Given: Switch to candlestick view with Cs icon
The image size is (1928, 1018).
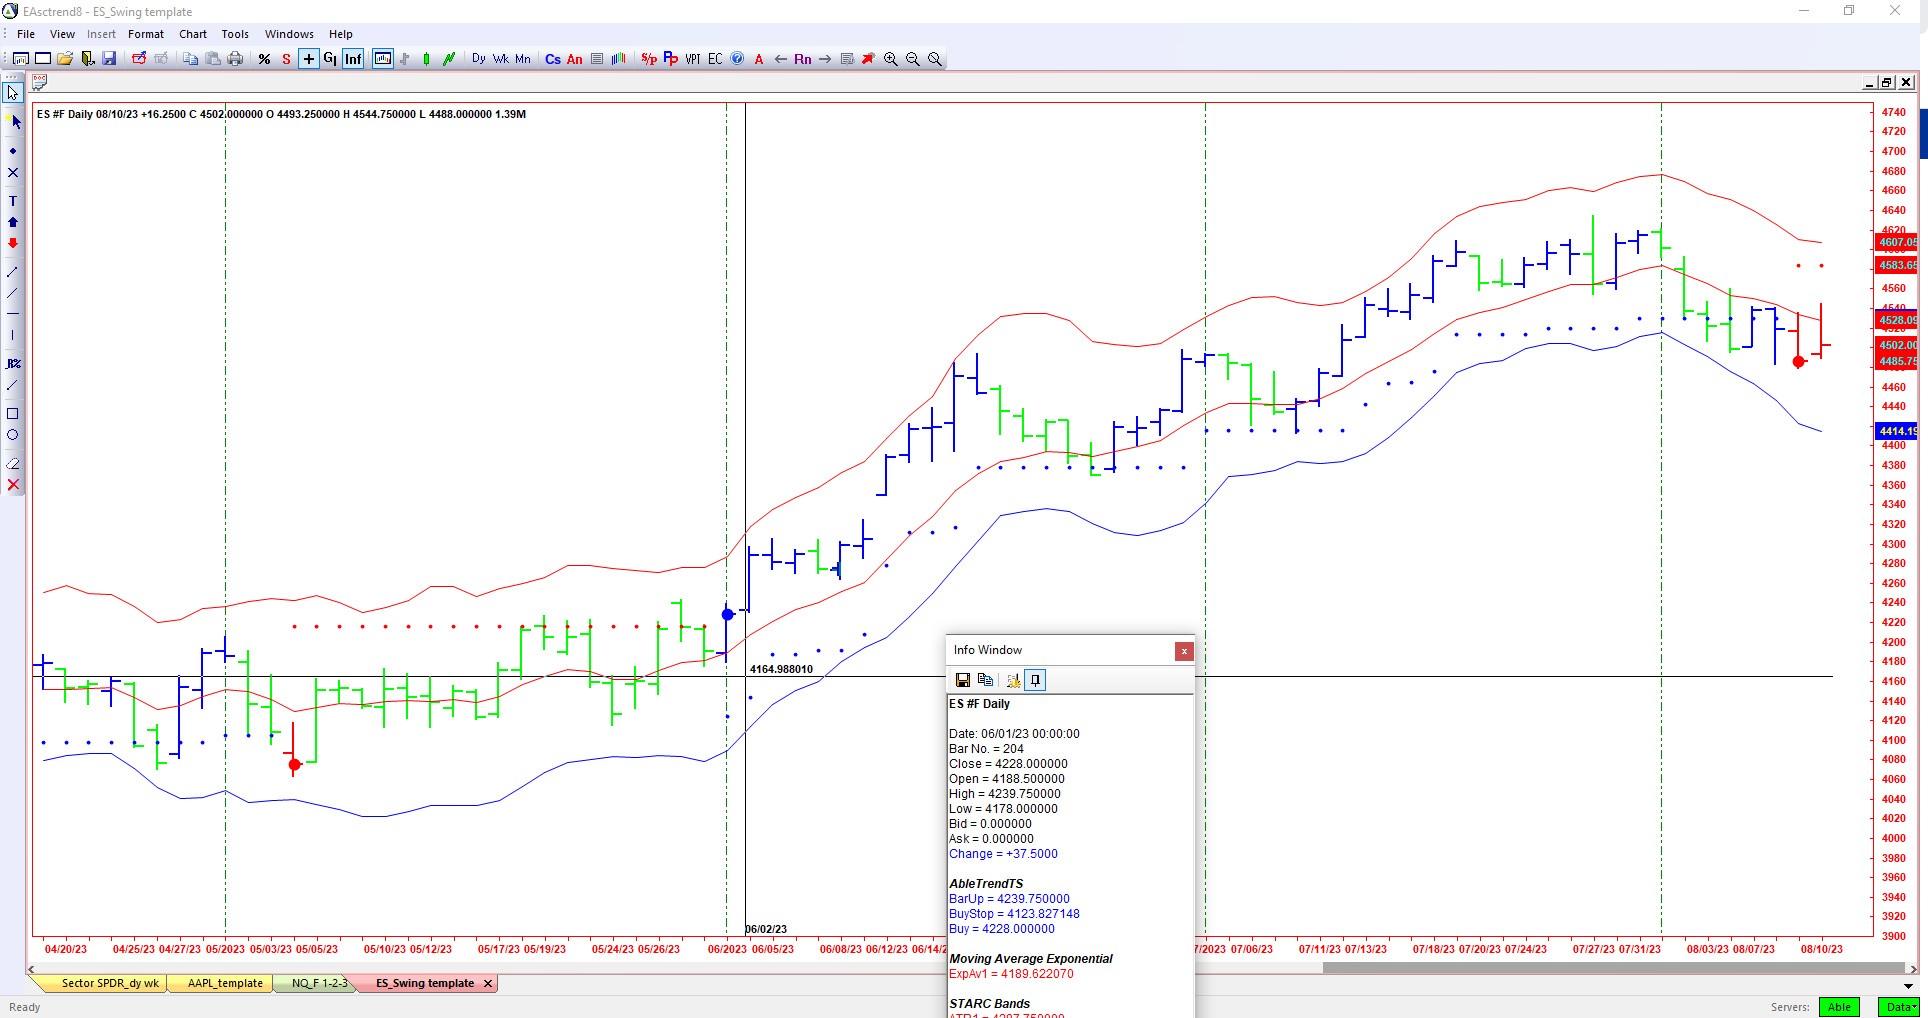Looking at the screenshot, I should pos(553,59).
